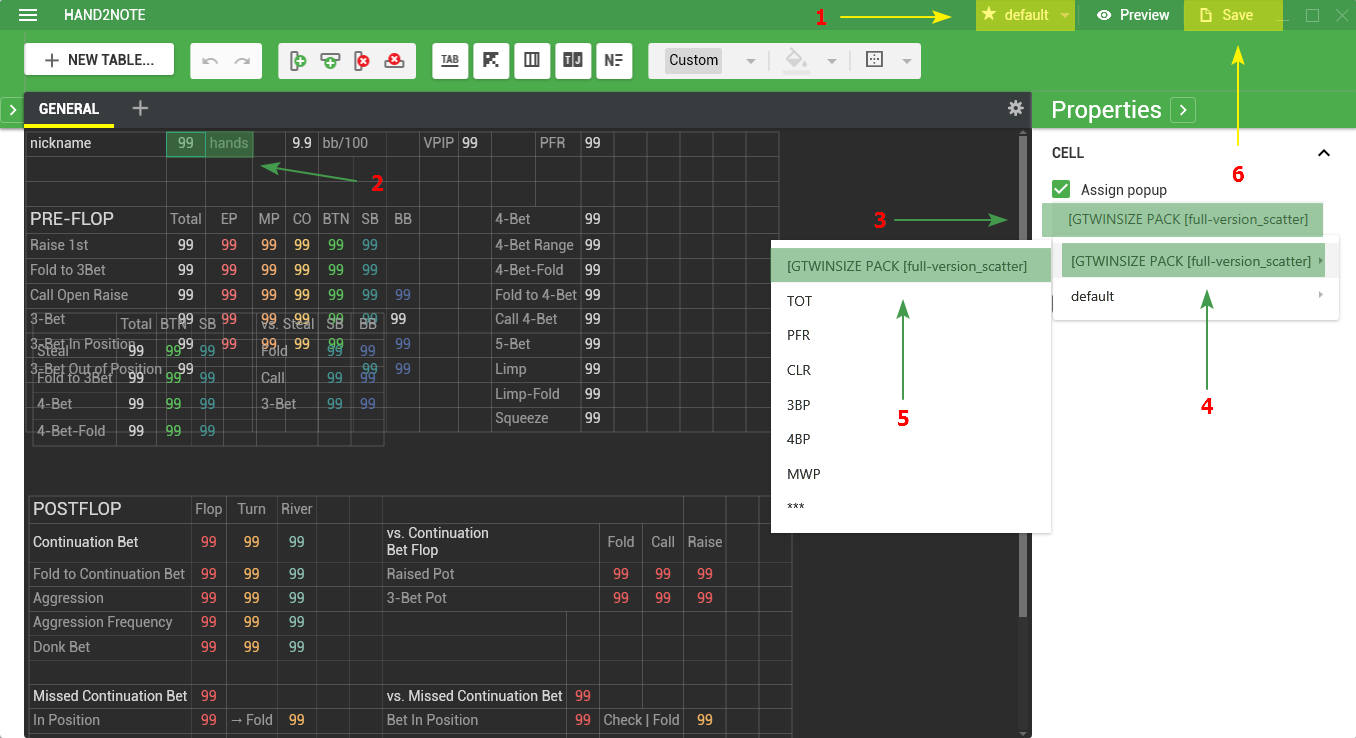Image resolution: width=1356 pixels, height=738 pixels.
Task: Click the undo arrow icon
Action: [x=210, y=61]
